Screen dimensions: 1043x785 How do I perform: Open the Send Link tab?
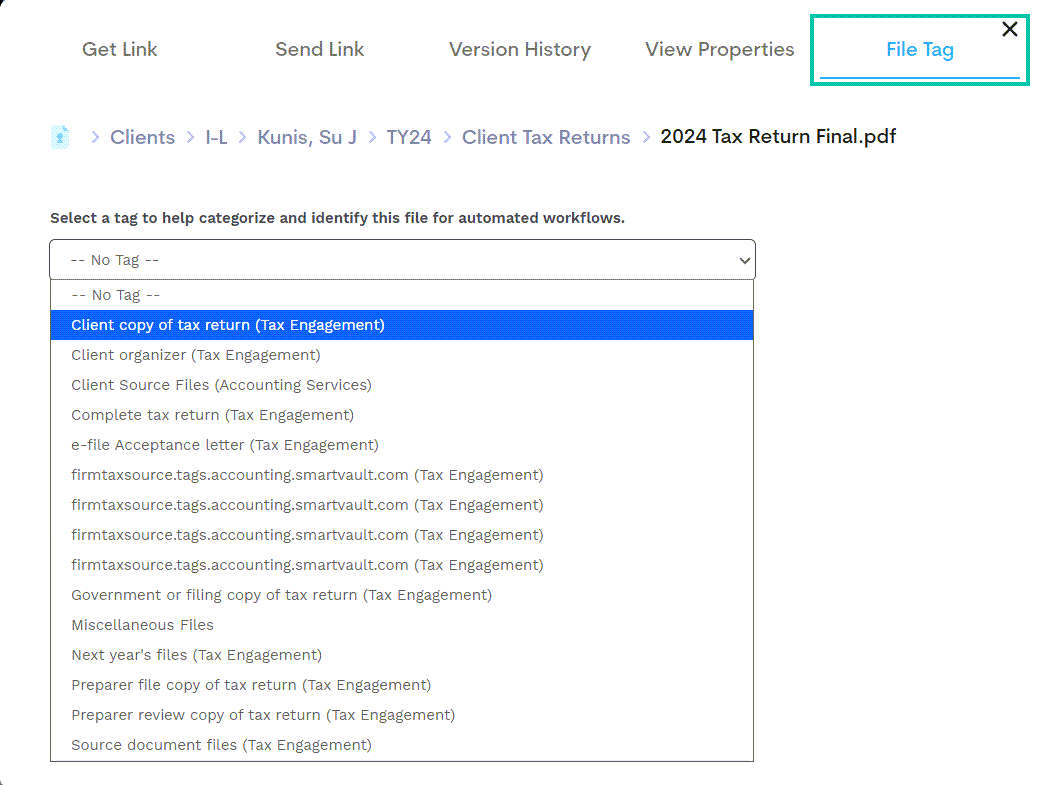[x=319, y=49]
